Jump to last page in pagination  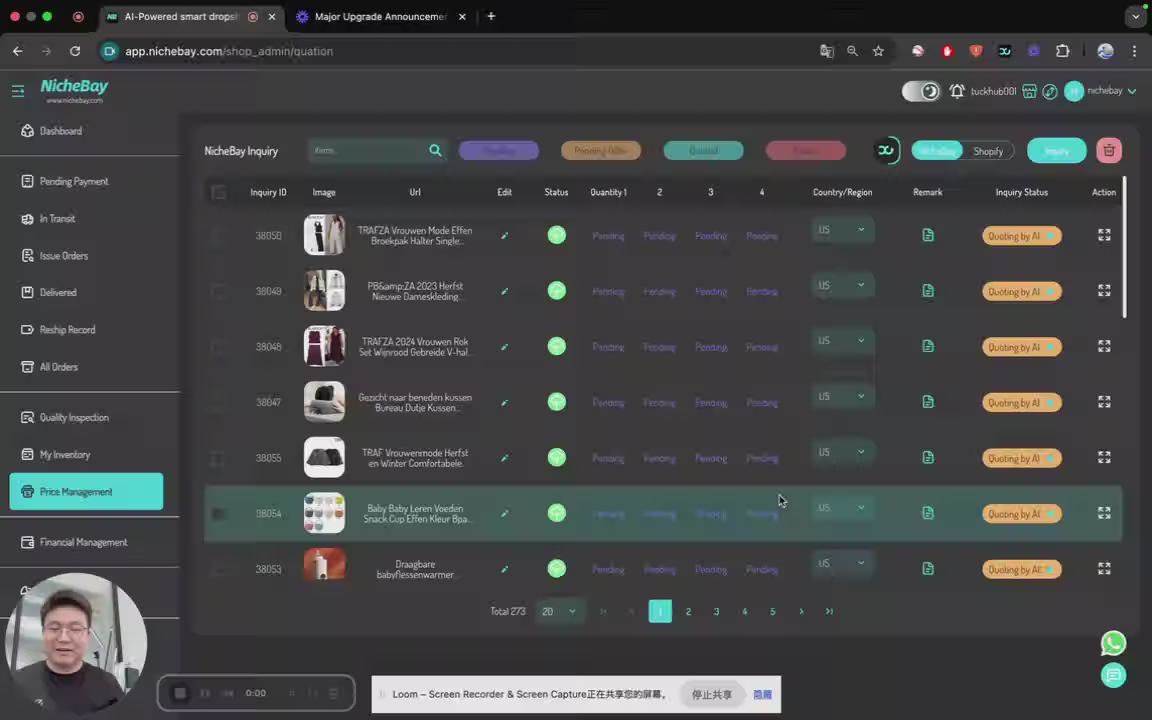tap(829, 611)
